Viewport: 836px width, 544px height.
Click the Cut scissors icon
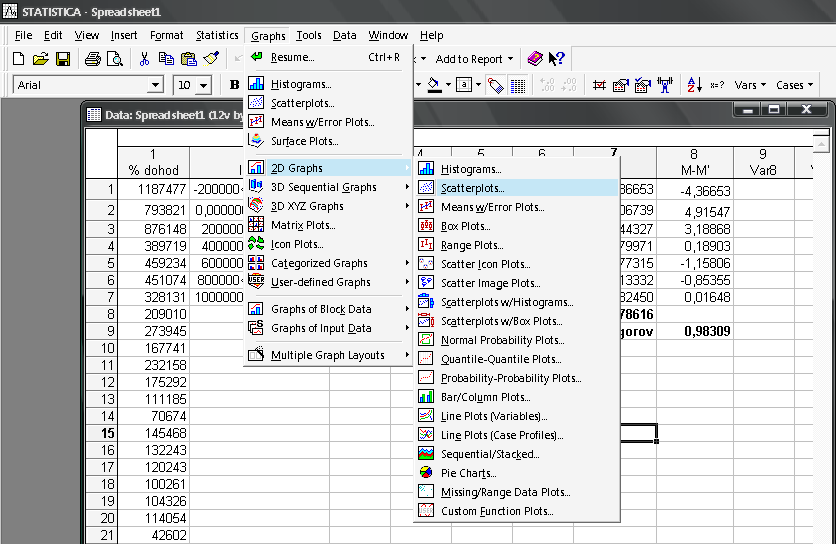(x=144, y=59)
